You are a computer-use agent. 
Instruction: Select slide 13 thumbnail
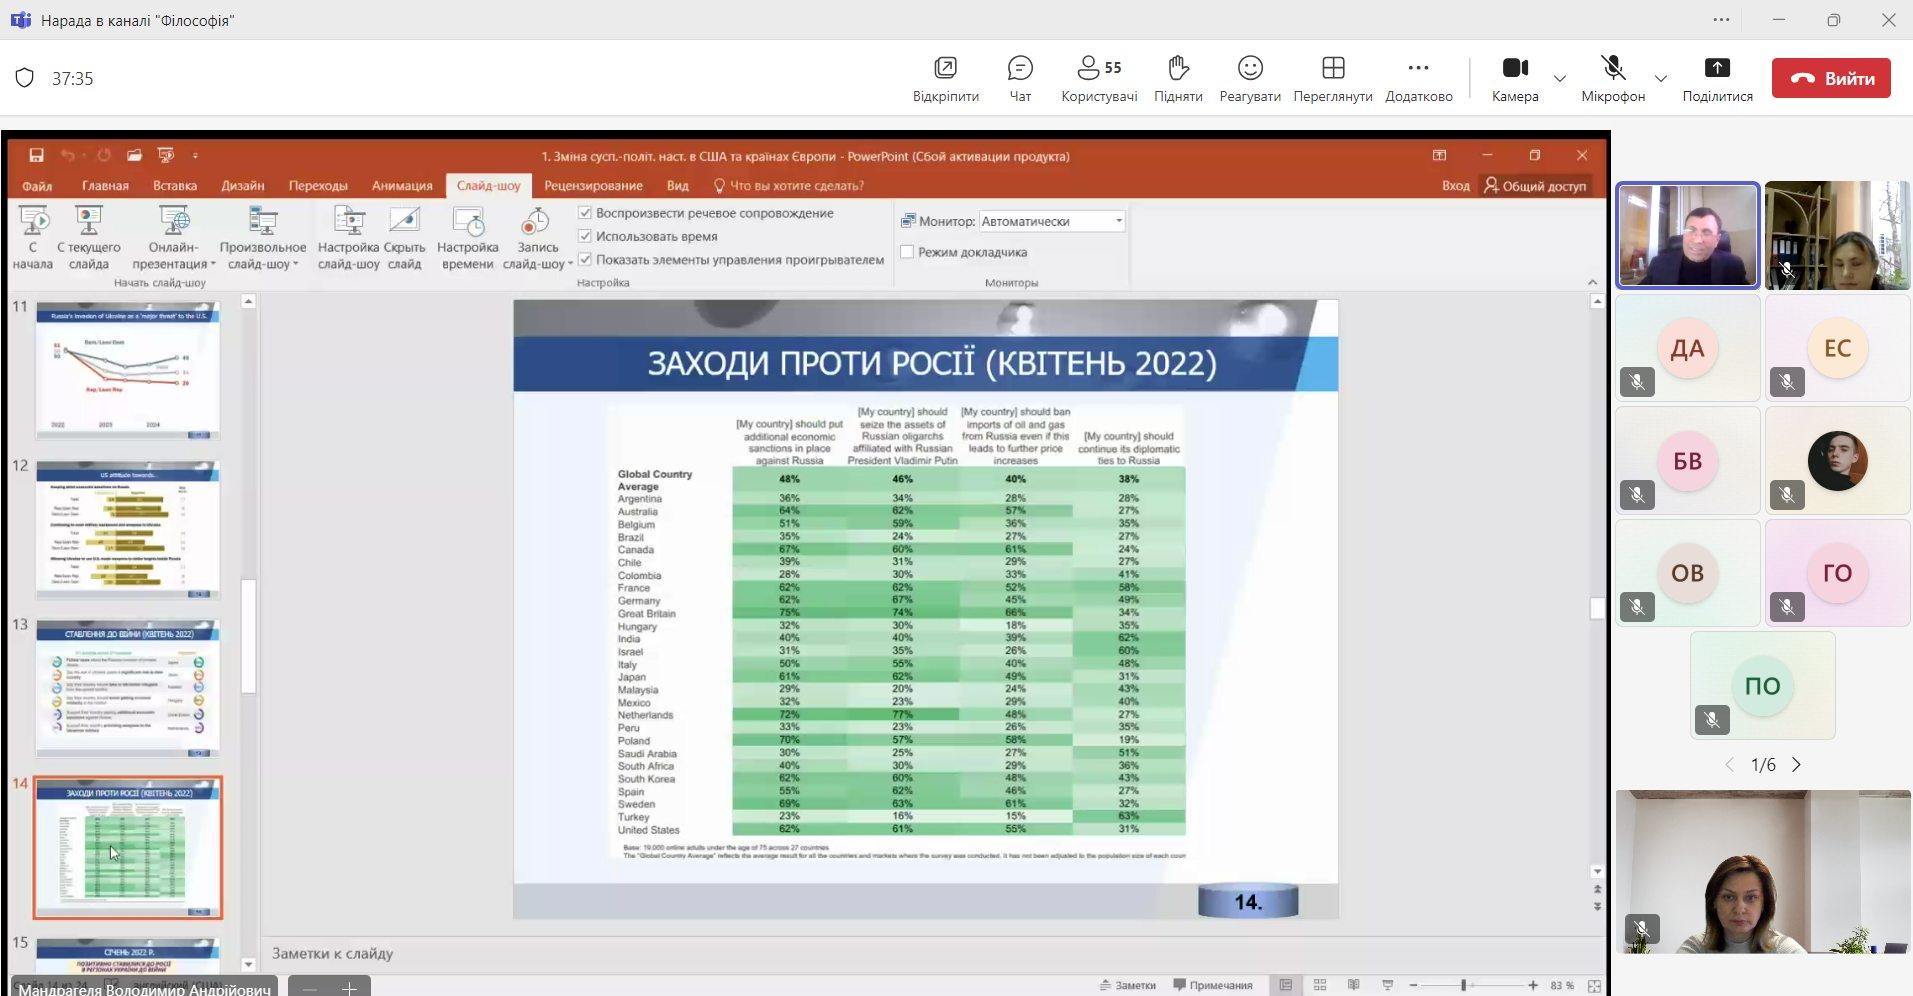click(128, 688)
